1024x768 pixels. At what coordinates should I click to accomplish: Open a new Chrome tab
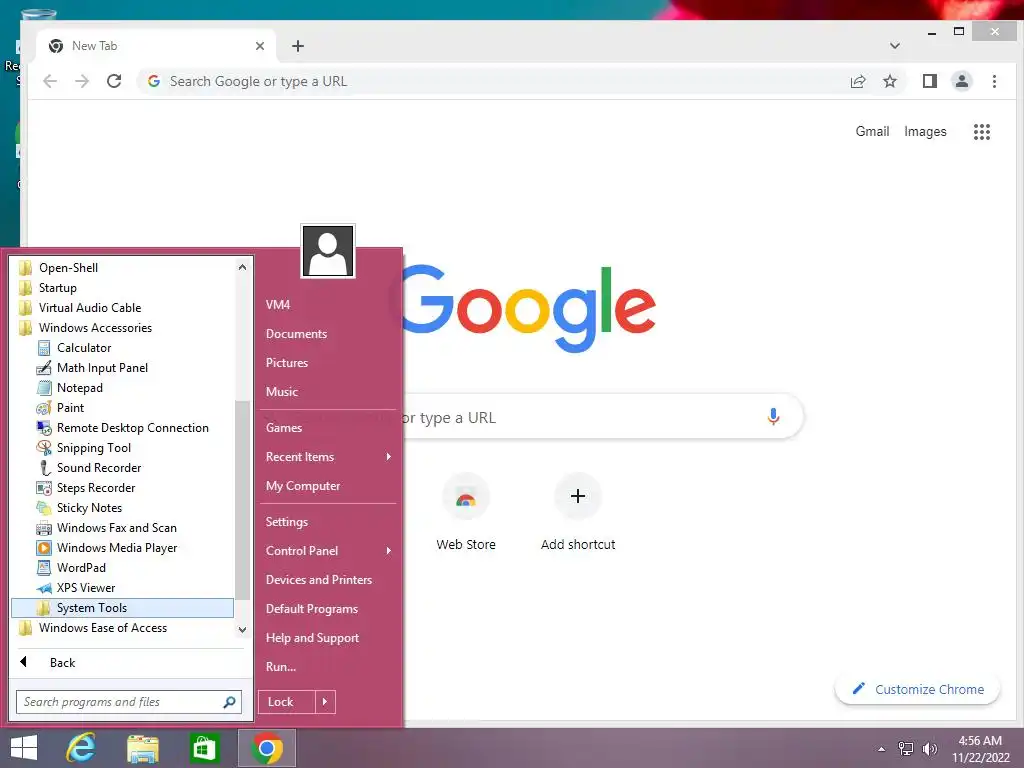tap(298, 46)
